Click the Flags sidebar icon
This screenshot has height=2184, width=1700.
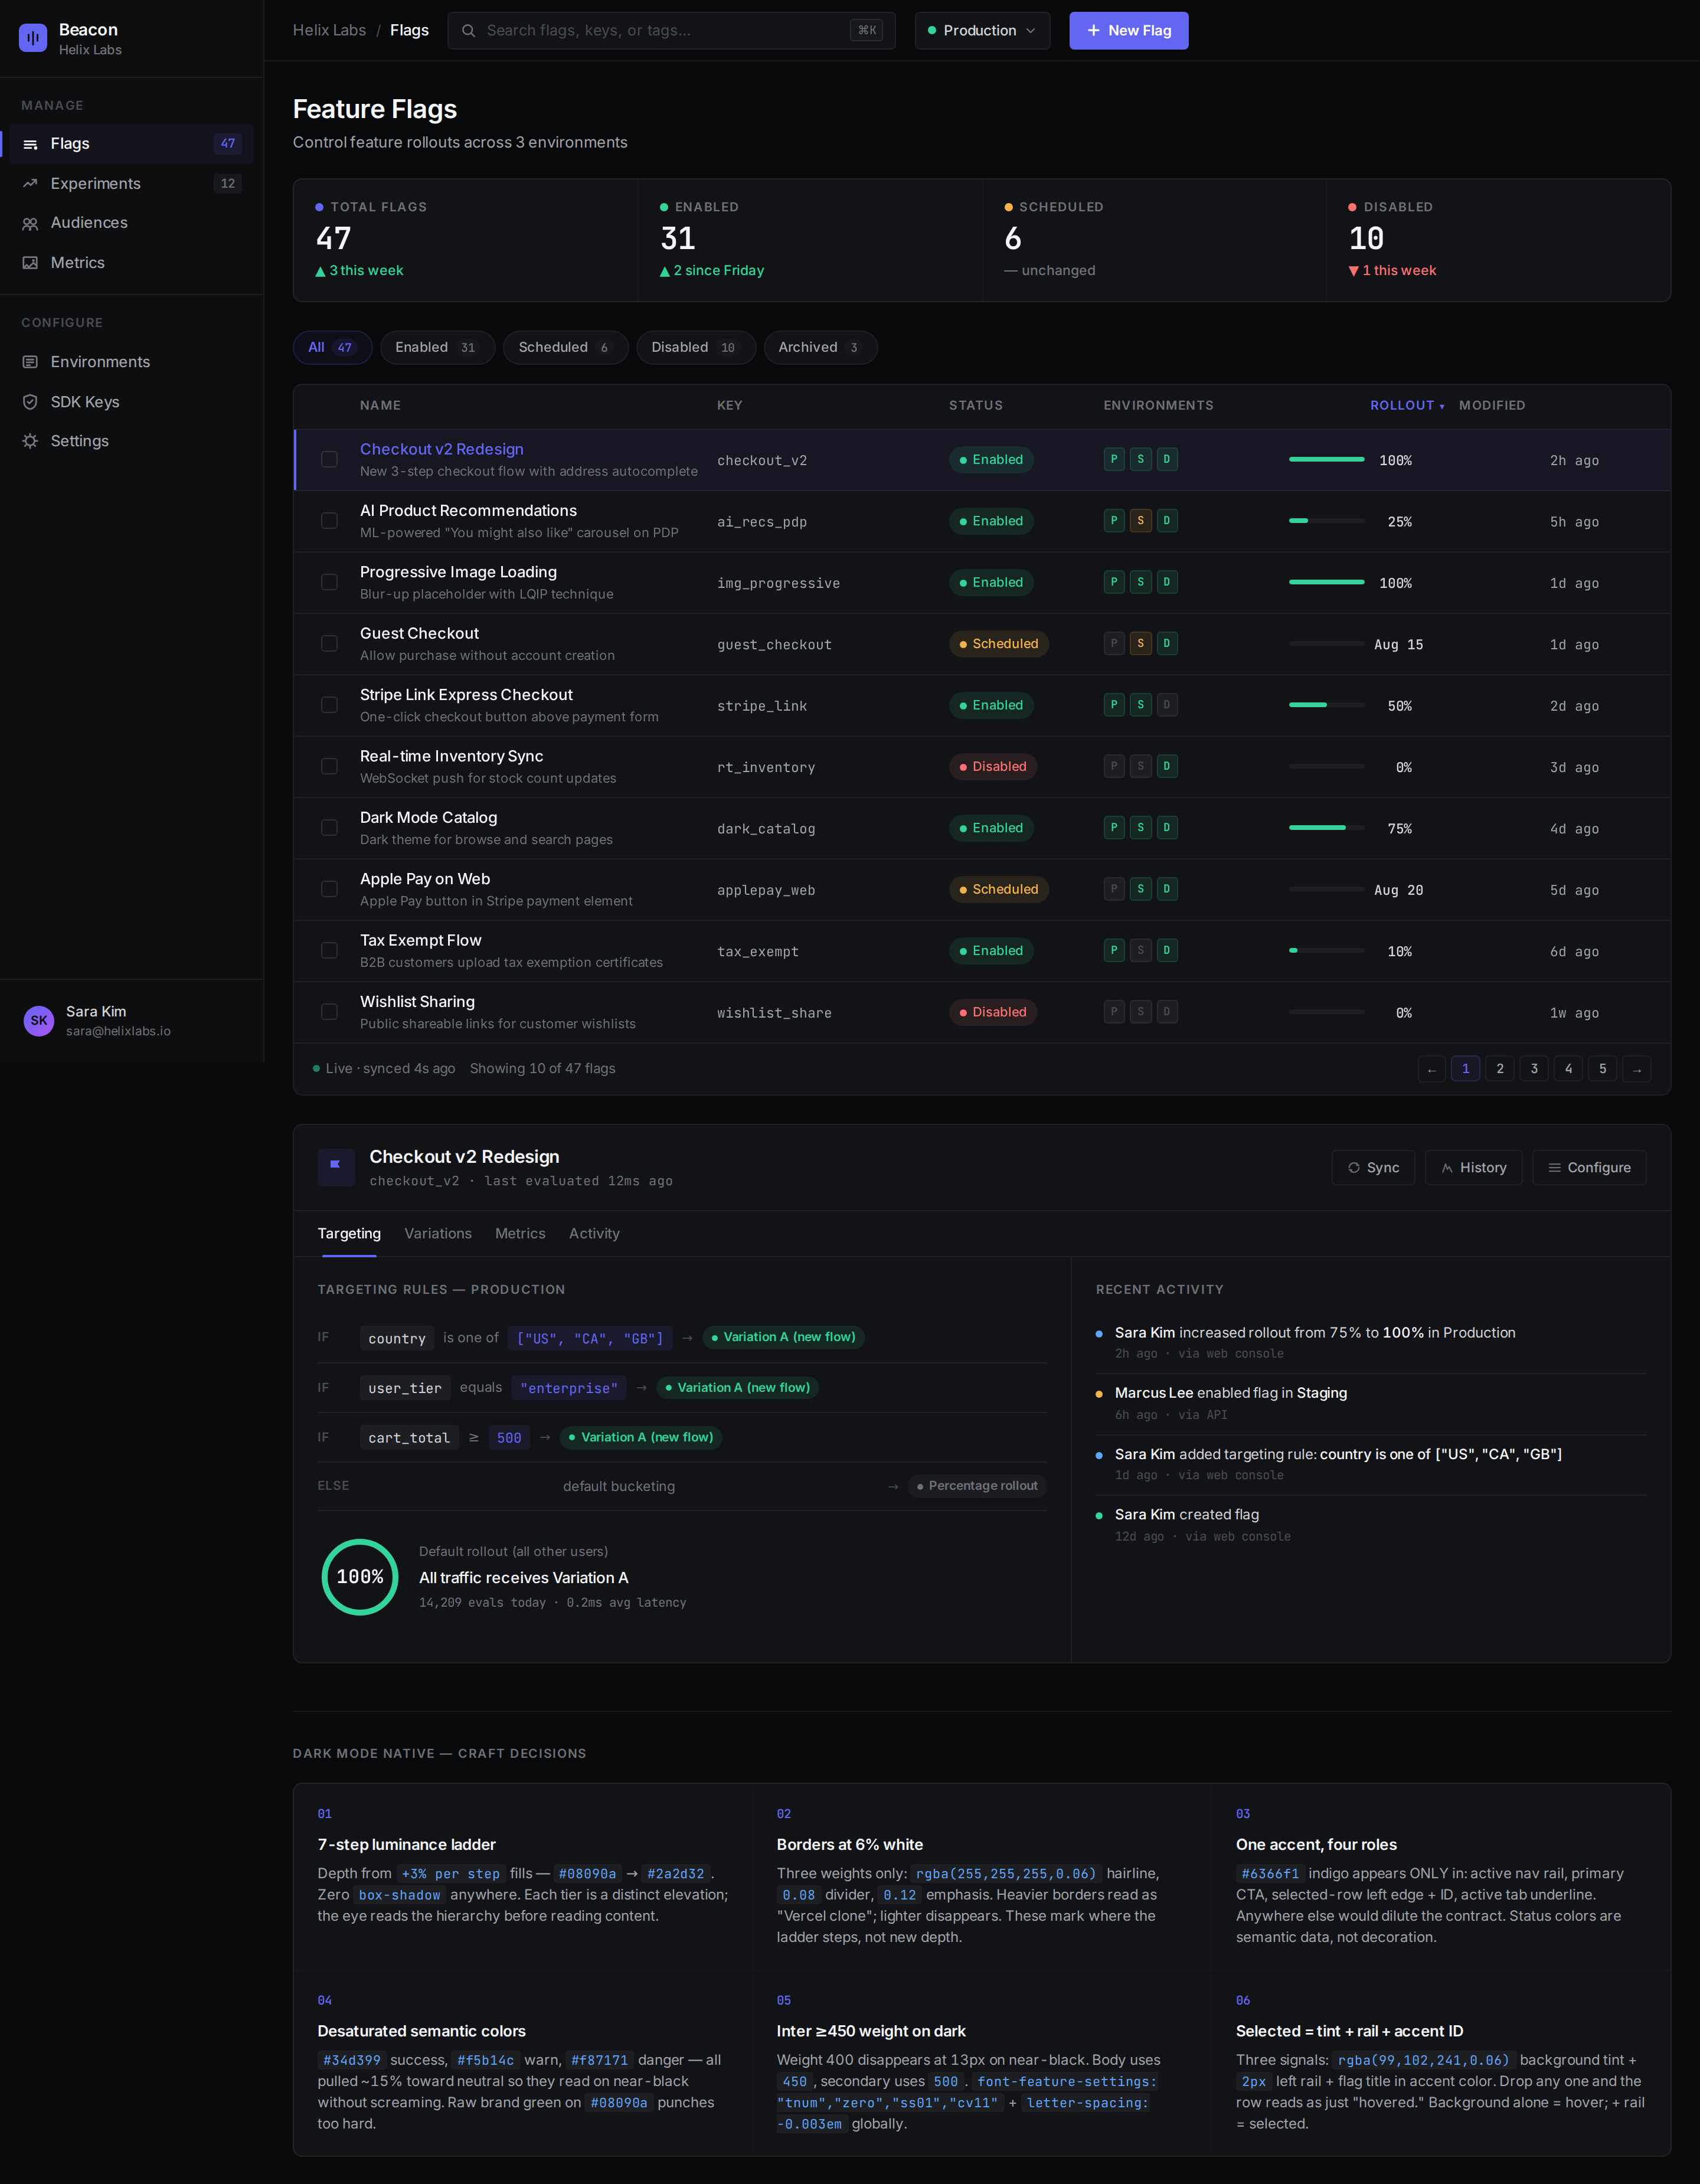[30, 144]
